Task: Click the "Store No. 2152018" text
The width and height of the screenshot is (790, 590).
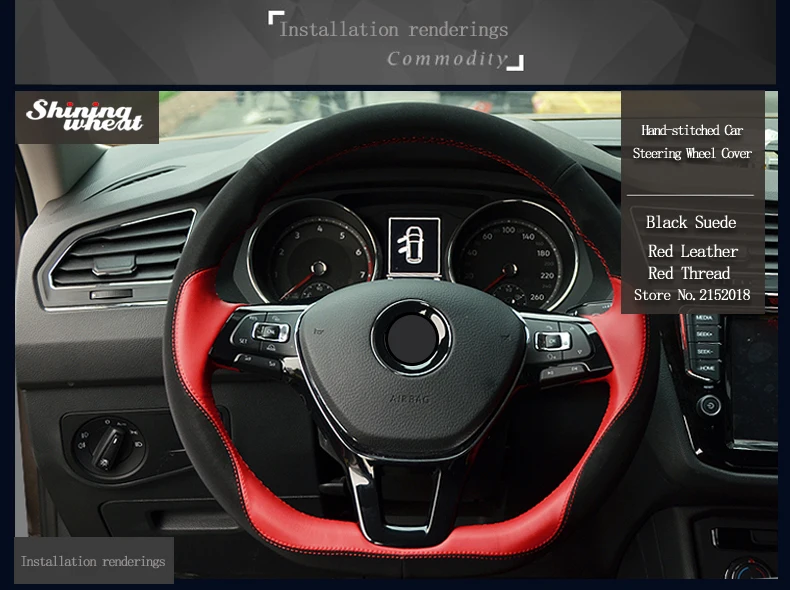Action: [692, 295]
